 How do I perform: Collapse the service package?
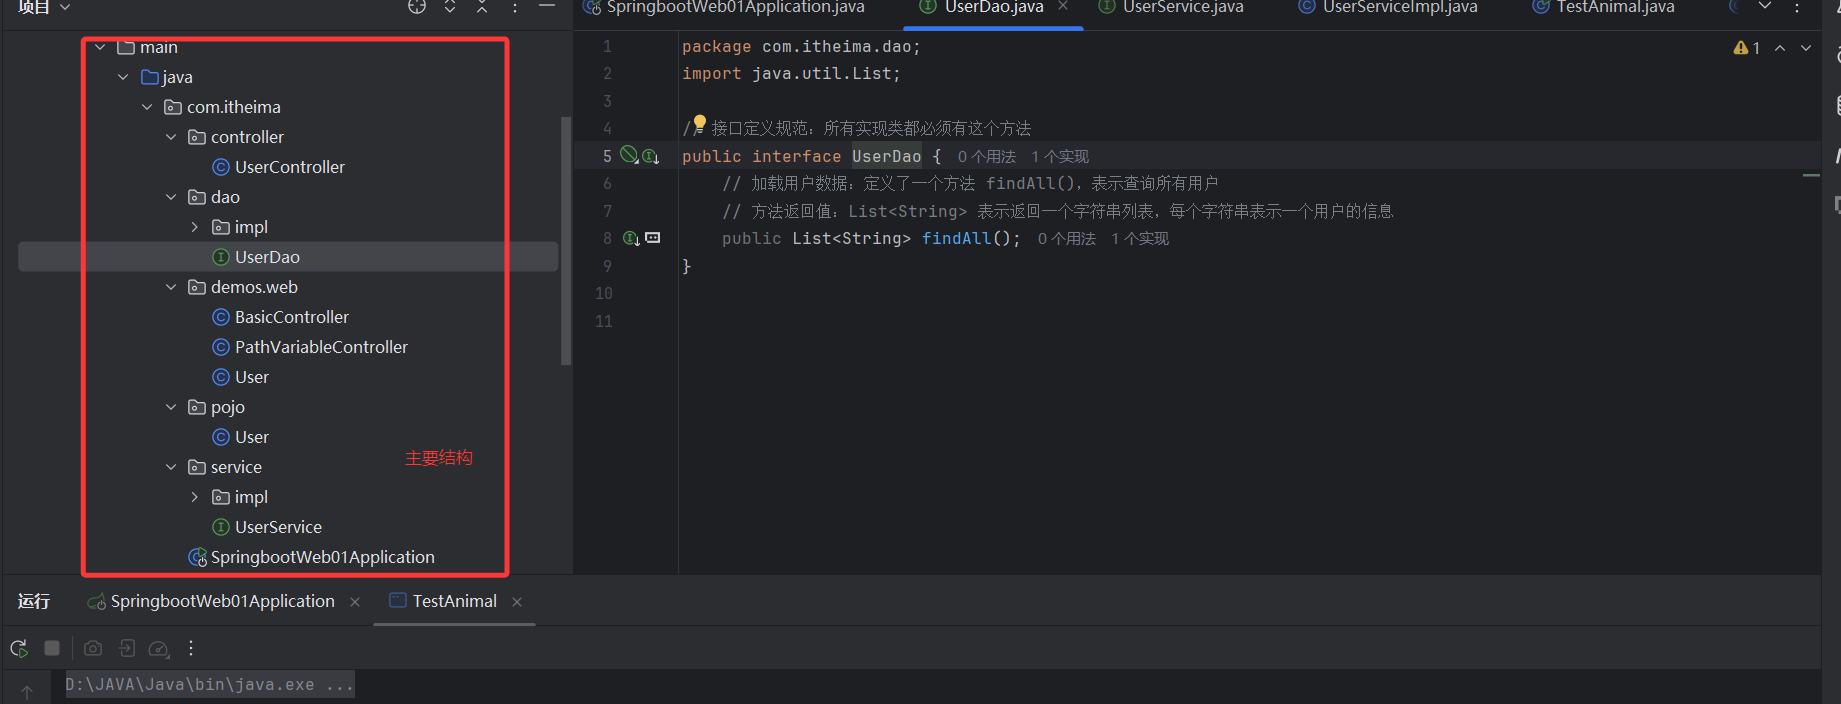click(171, 467)
